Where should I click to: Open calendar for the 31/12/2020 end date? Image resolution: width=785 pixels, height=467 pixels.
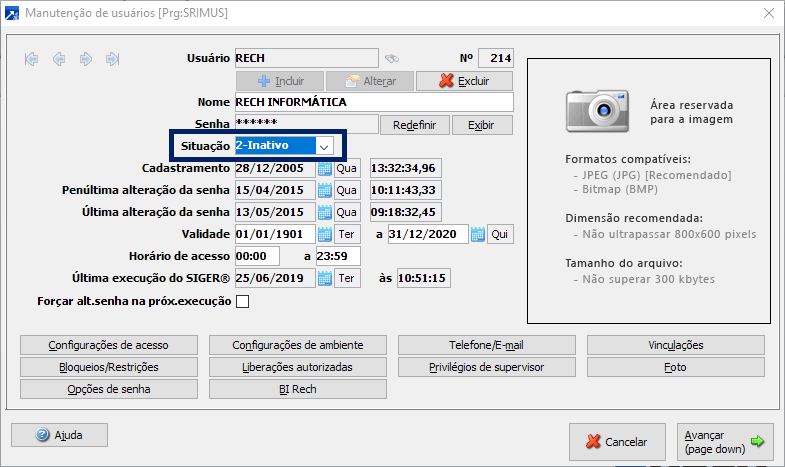477,234
